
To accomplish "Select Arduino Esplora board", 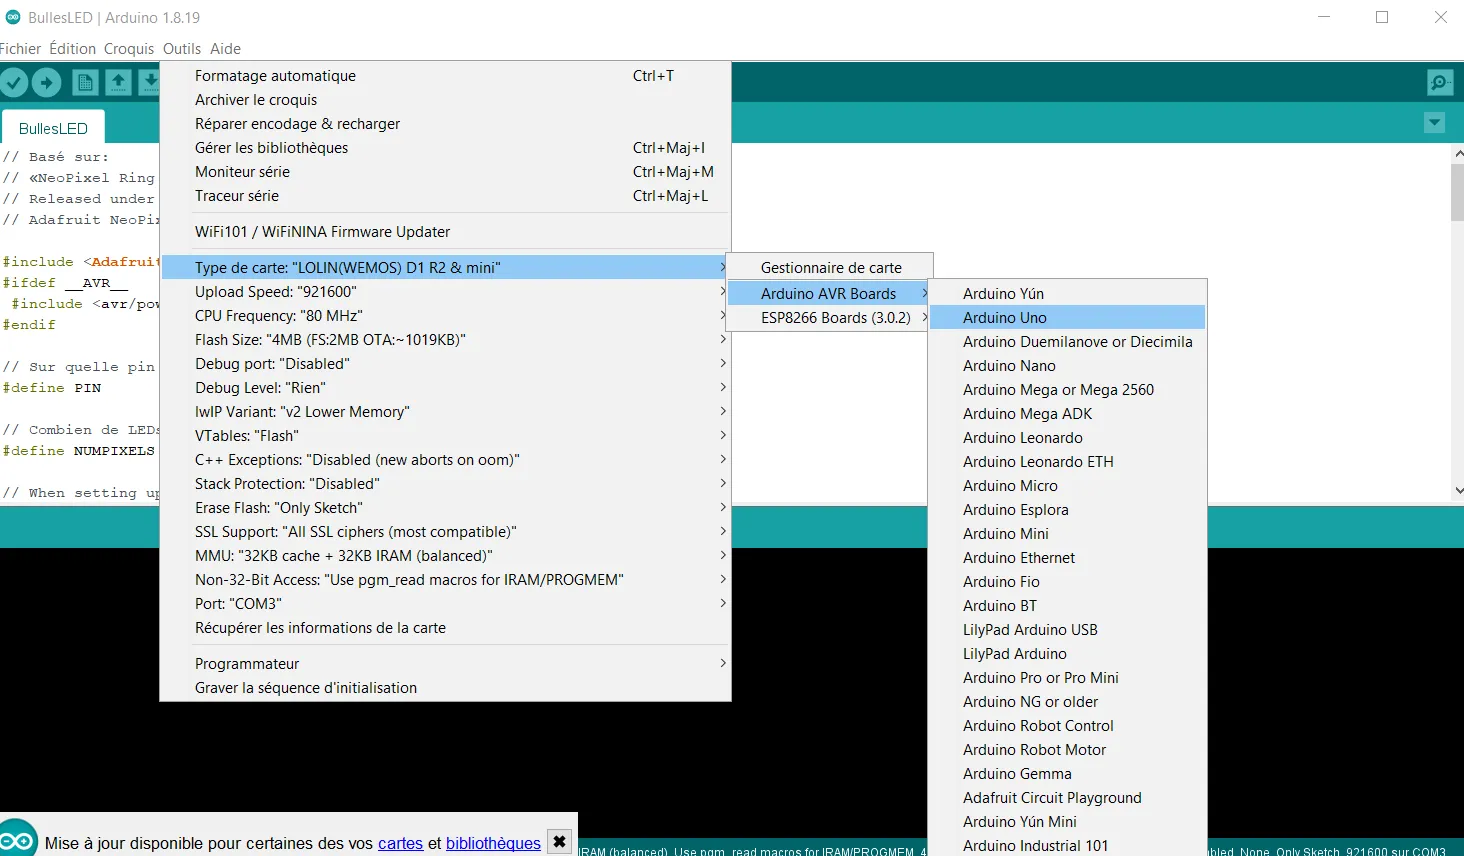I will [1067, 510].
